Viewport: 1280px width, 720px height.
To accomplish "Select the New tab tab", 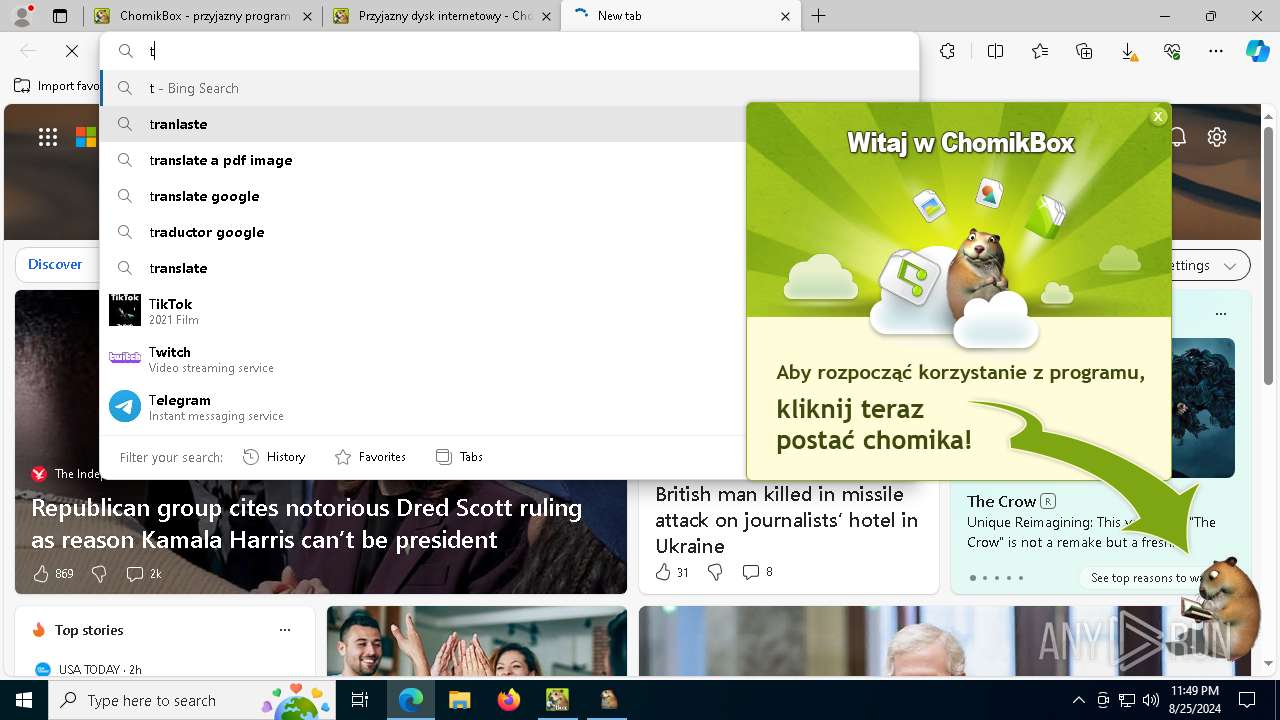I will 681,16.
